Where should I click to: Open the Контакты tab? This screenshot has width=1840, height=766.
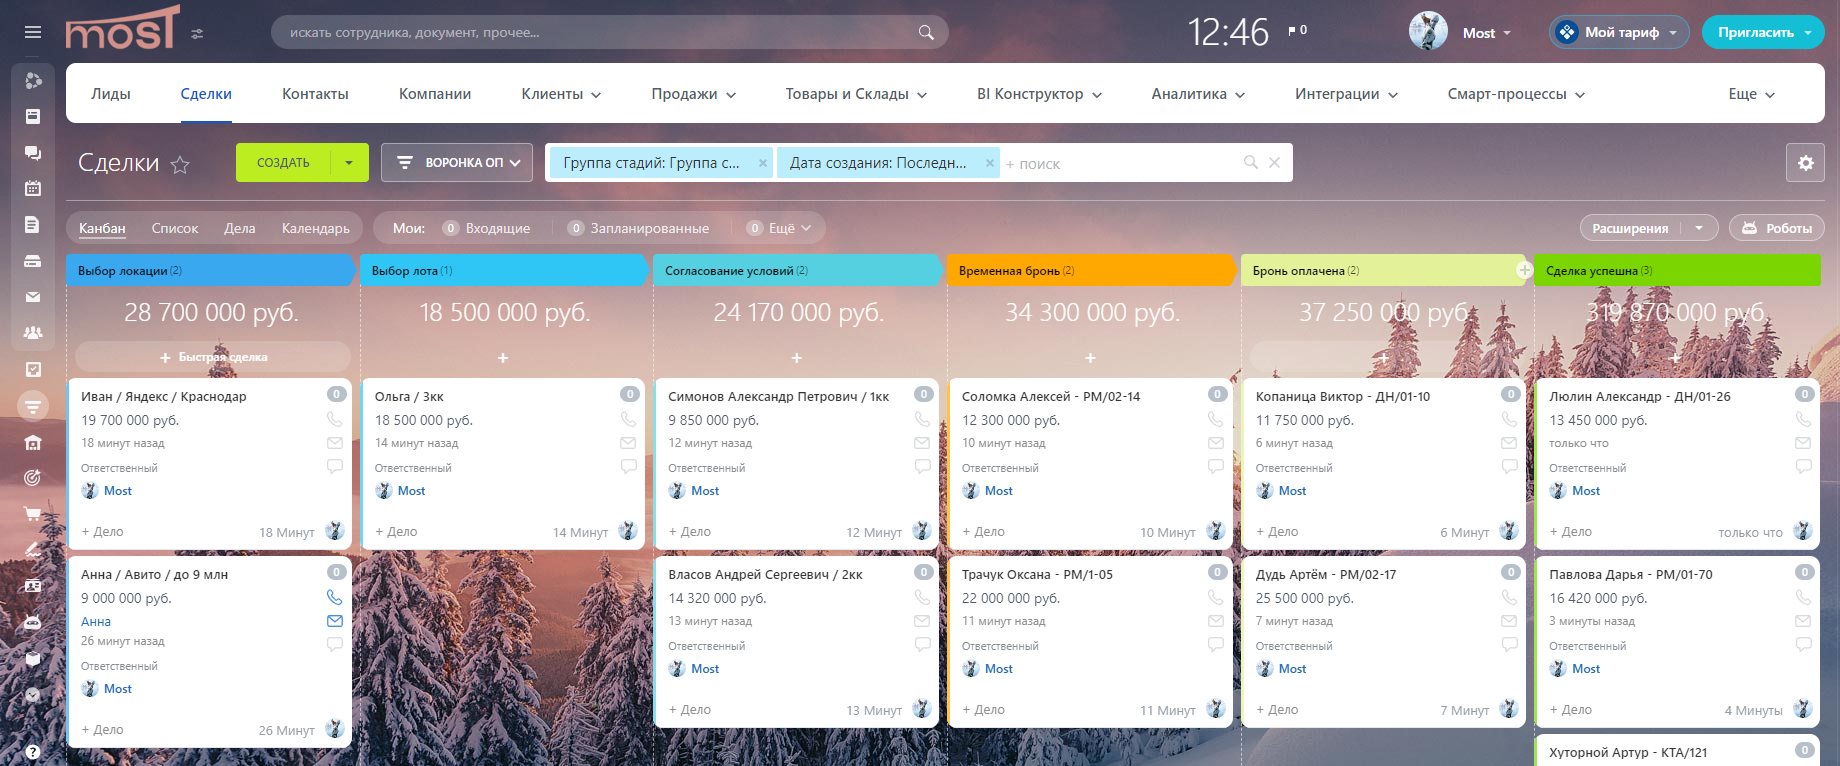coord(315,94)
